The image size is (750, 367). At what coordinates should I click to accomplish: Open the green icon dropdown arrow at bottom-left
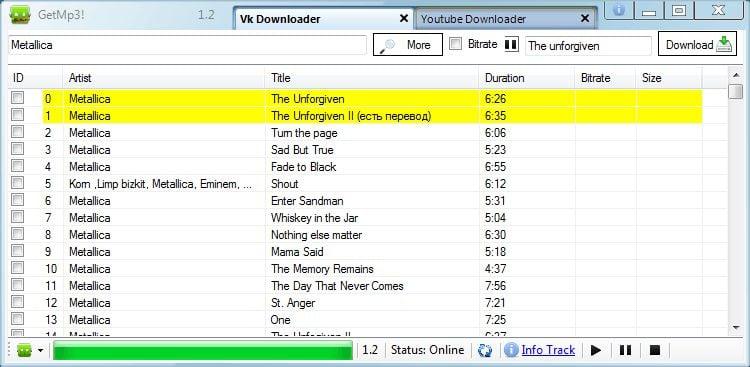click(x=40, y=351)
